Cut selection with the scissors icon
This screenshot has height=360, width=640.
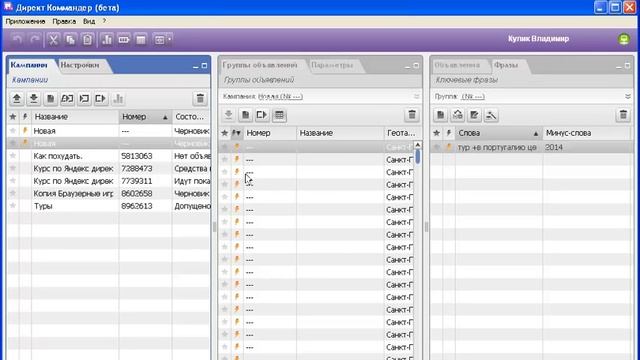(53, 40)
